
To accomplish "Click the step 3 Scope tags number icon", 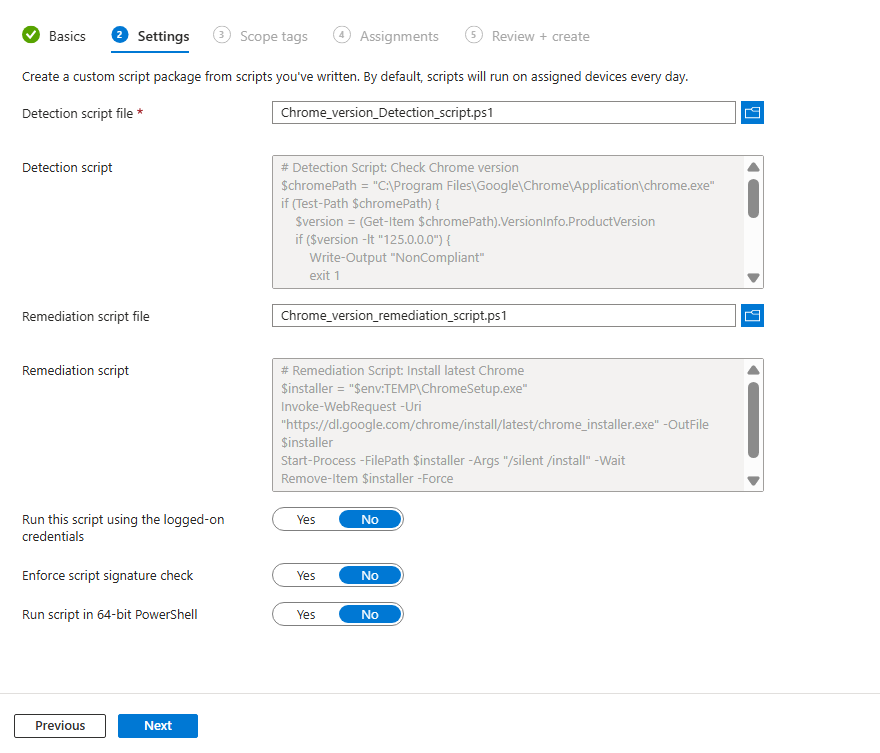I will pyautogui.click(x=222, y=35).
